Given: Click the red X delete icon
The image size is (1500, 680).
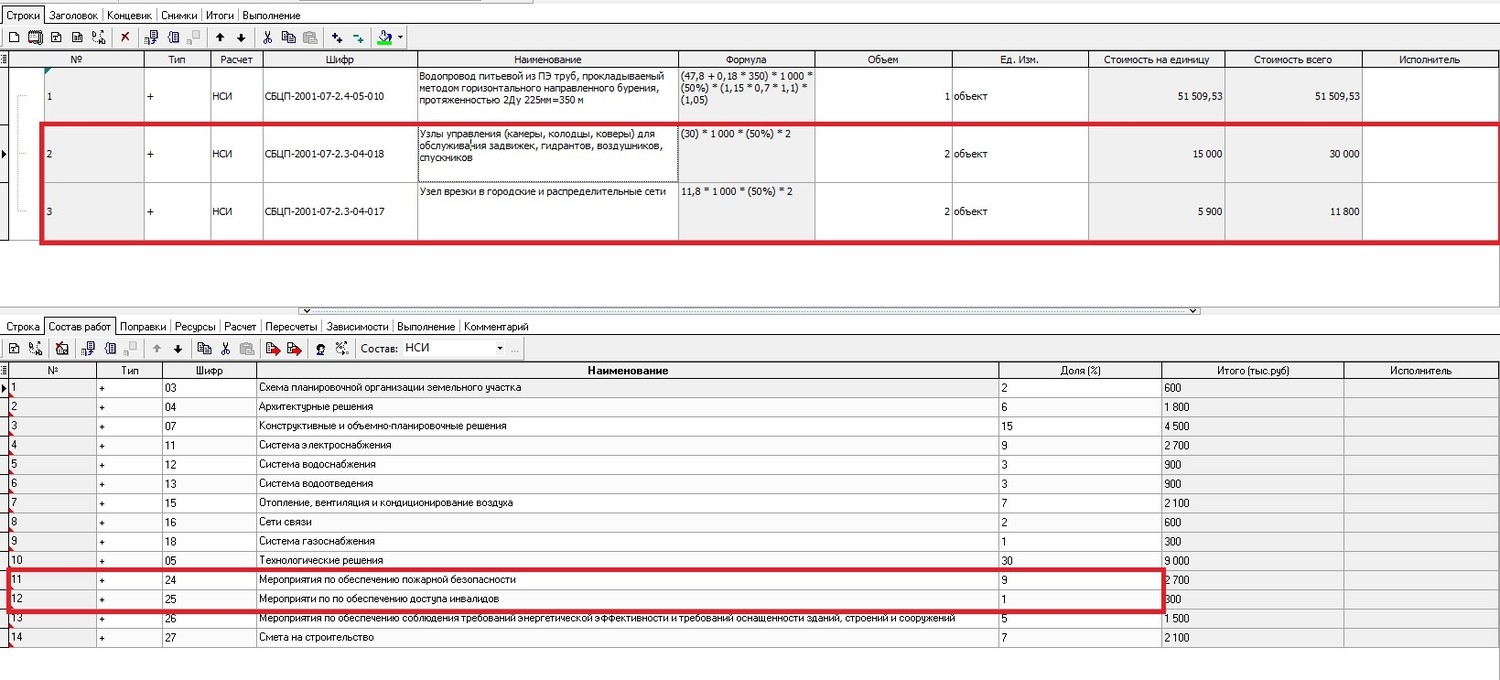Looking at the screenshot, I should pyautogui.click(x=125, y=37).
